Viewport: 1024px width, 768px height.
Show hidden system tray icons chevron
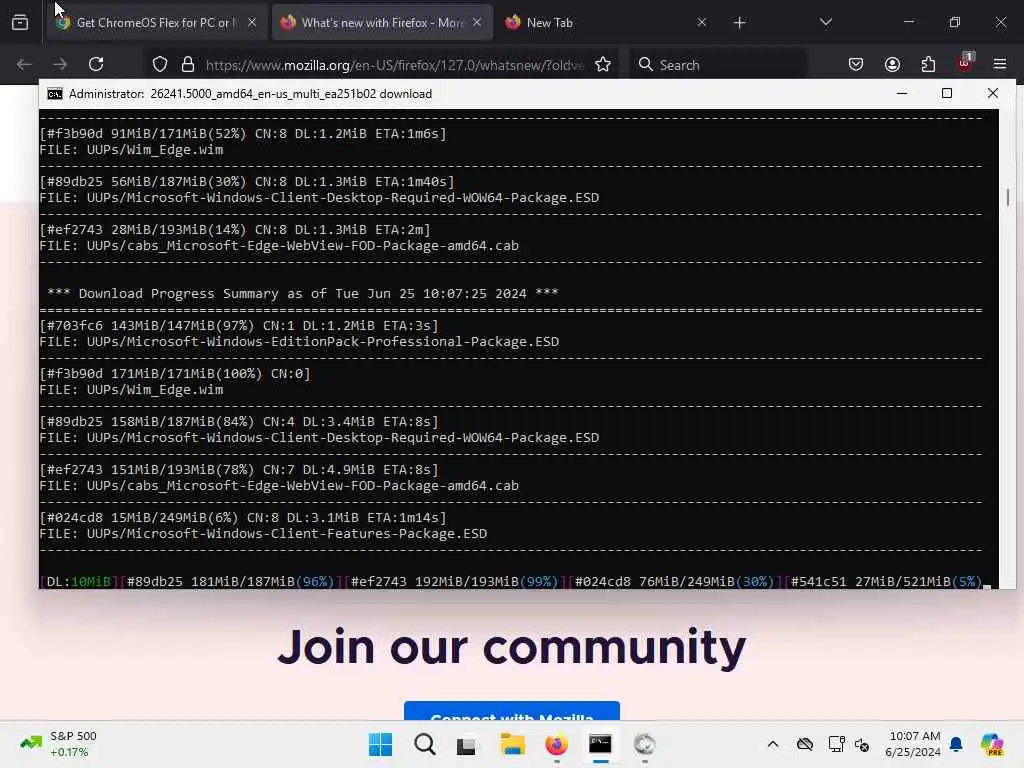[773, 744]
